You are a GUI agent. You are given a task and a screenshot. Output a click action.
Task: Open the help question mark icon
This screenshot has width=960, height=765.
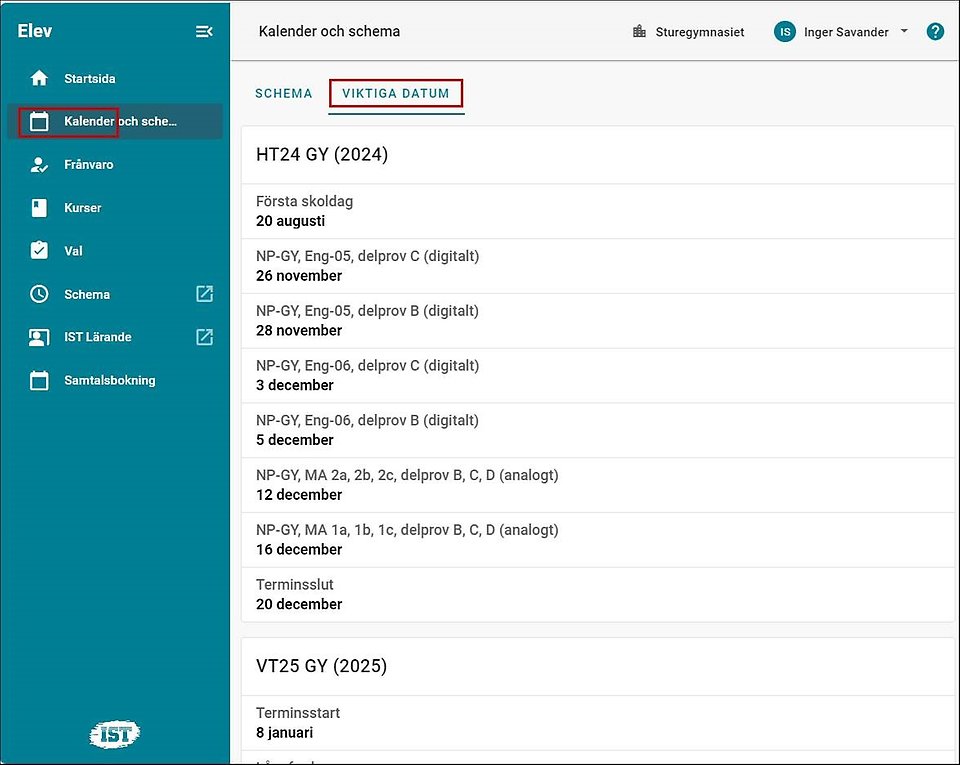pos(935,32)
